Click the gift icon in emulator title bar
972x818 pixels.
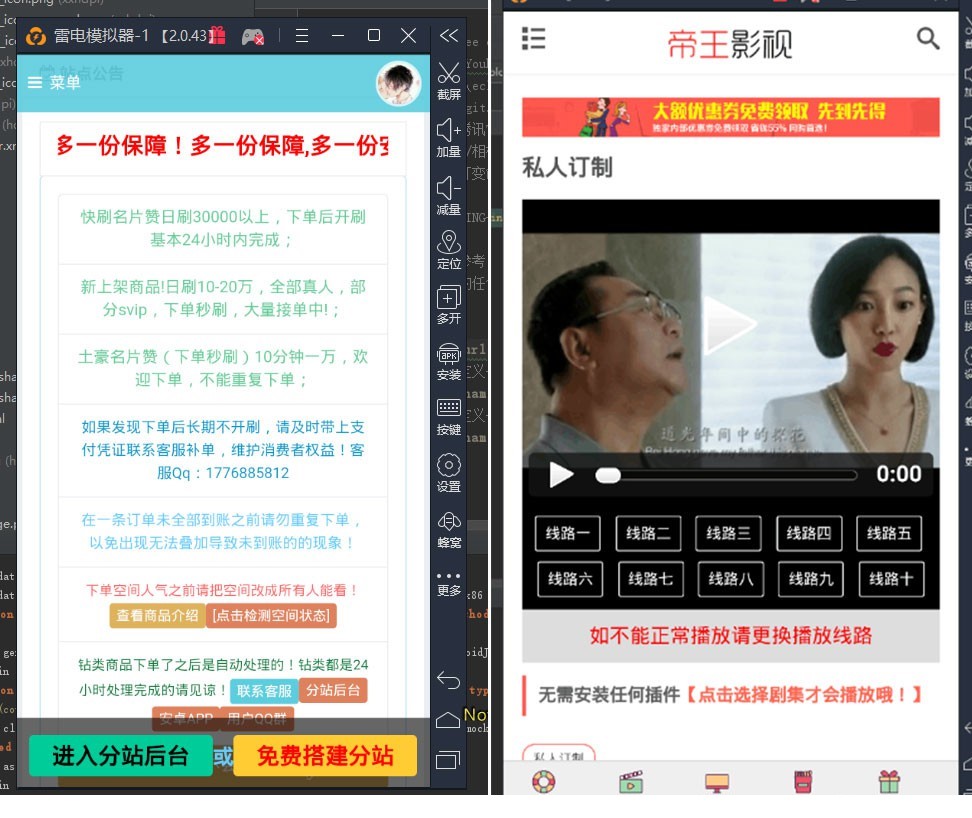coord(217,35)
